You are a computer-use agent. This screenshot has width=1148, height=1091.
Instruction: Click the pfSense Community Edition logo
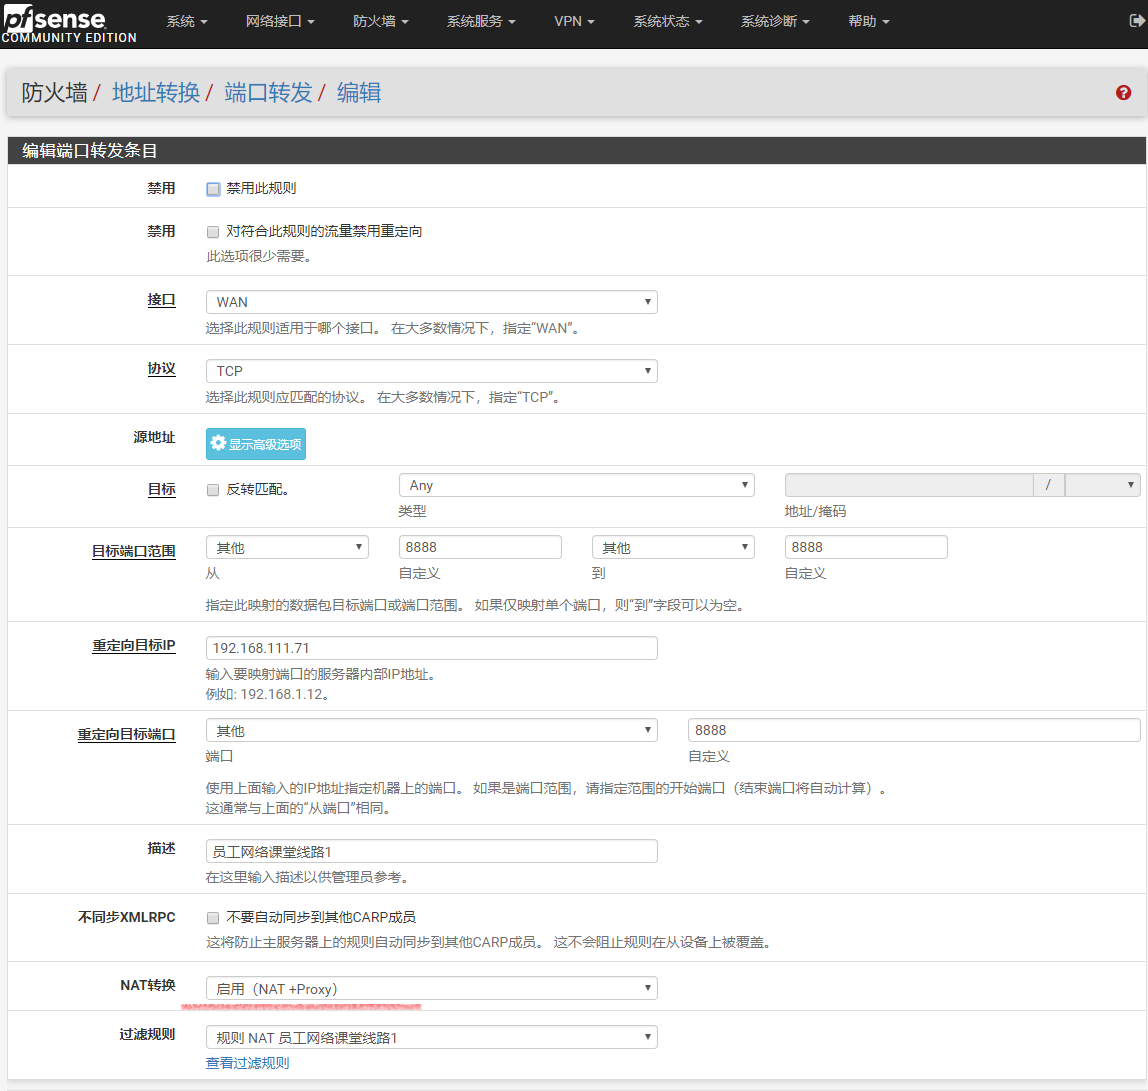[68, 24]
